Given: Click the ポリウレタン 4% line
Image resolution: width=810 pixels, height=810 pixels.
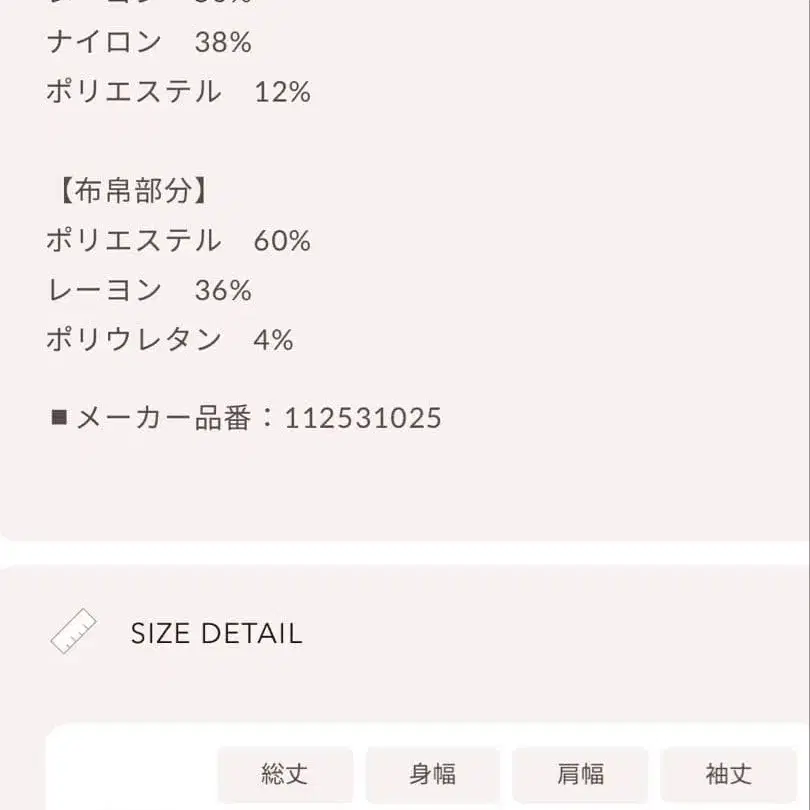Looking at the screenshot, I should (x=167, y=340).
